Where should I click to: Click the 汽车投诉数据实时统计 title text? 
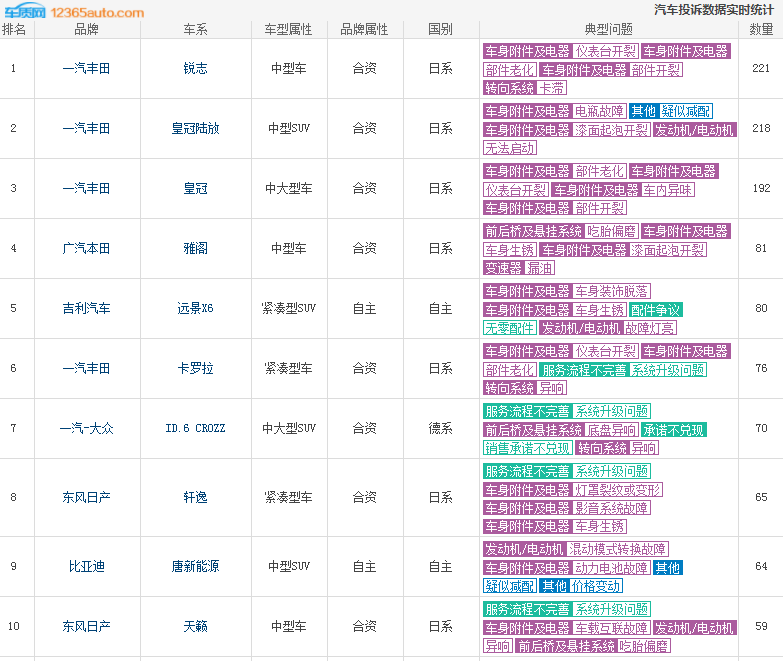pos(714,10)
